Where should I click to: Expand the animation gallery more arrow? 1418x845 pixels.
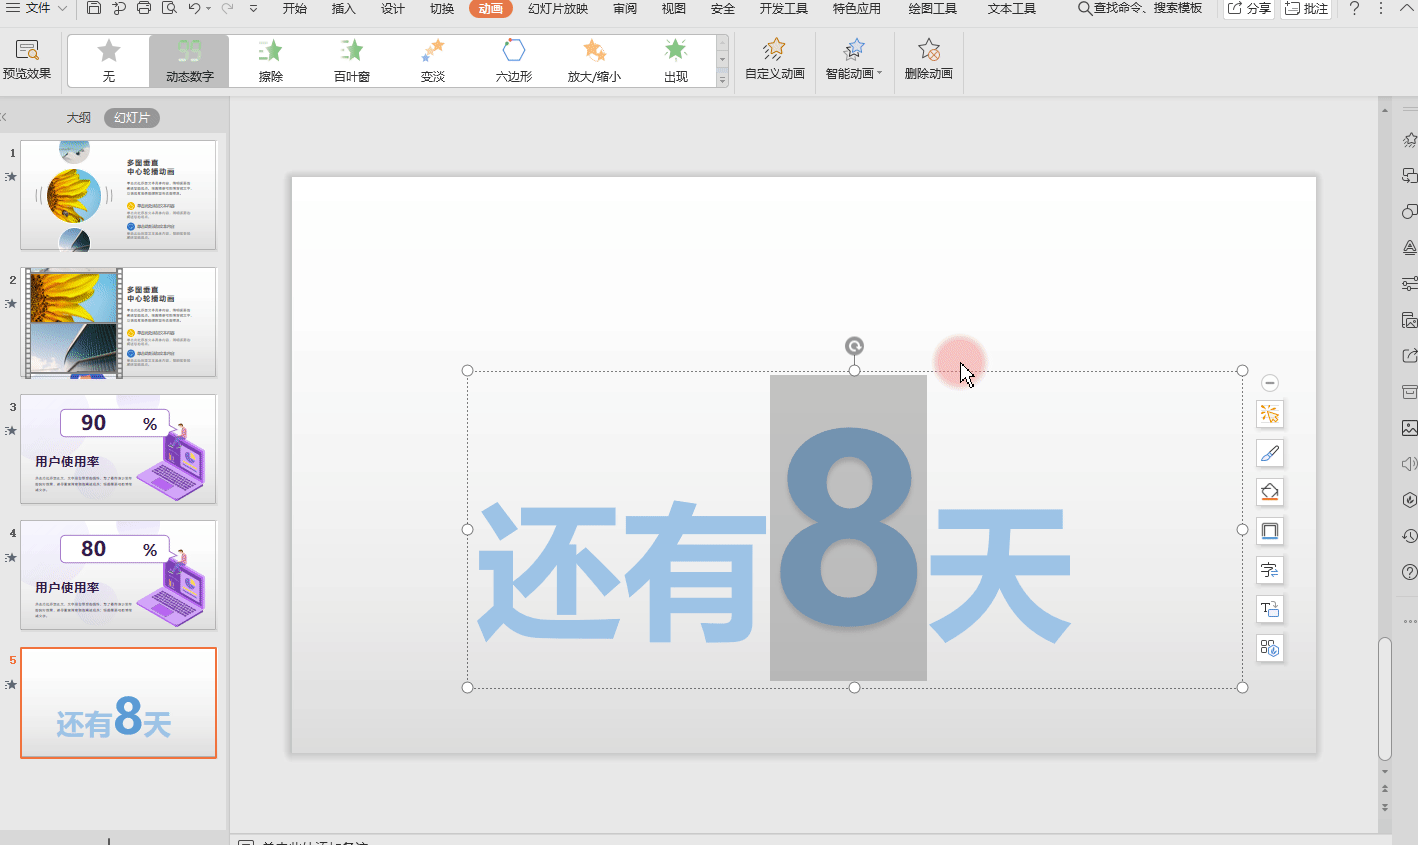723,80
